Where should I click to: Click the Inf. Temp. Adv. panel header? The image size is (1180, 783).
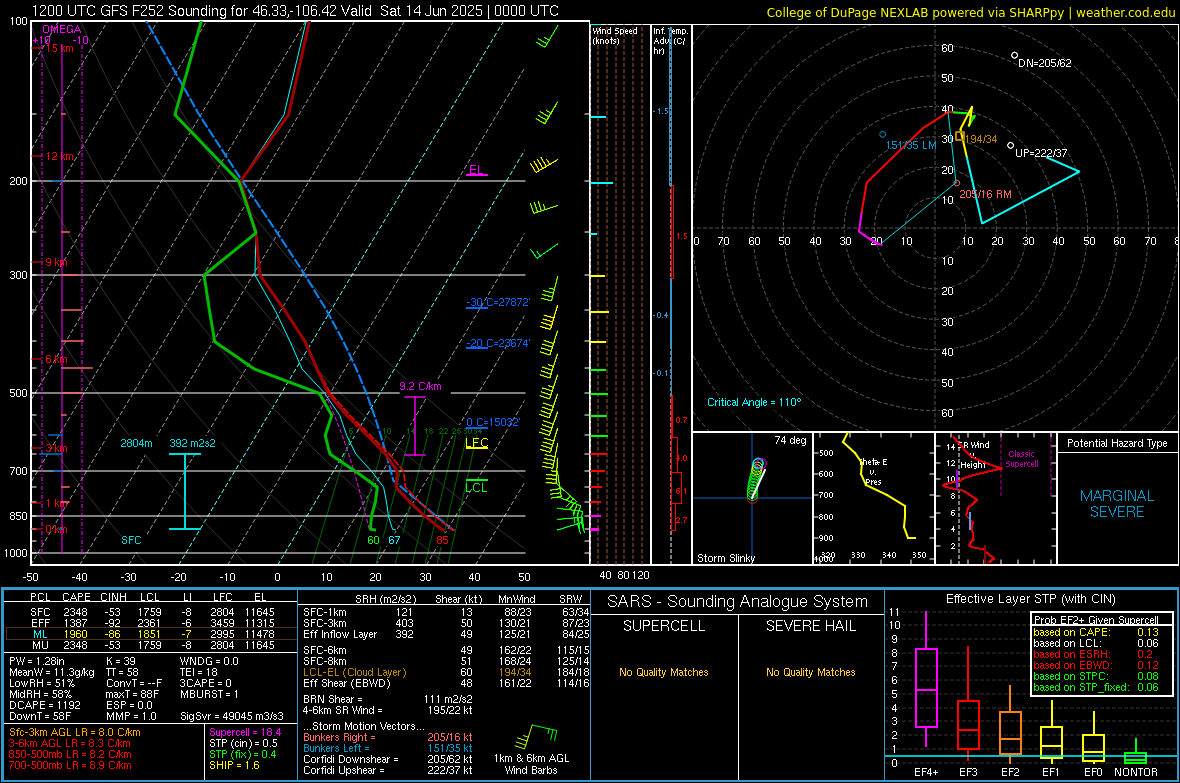671,41
